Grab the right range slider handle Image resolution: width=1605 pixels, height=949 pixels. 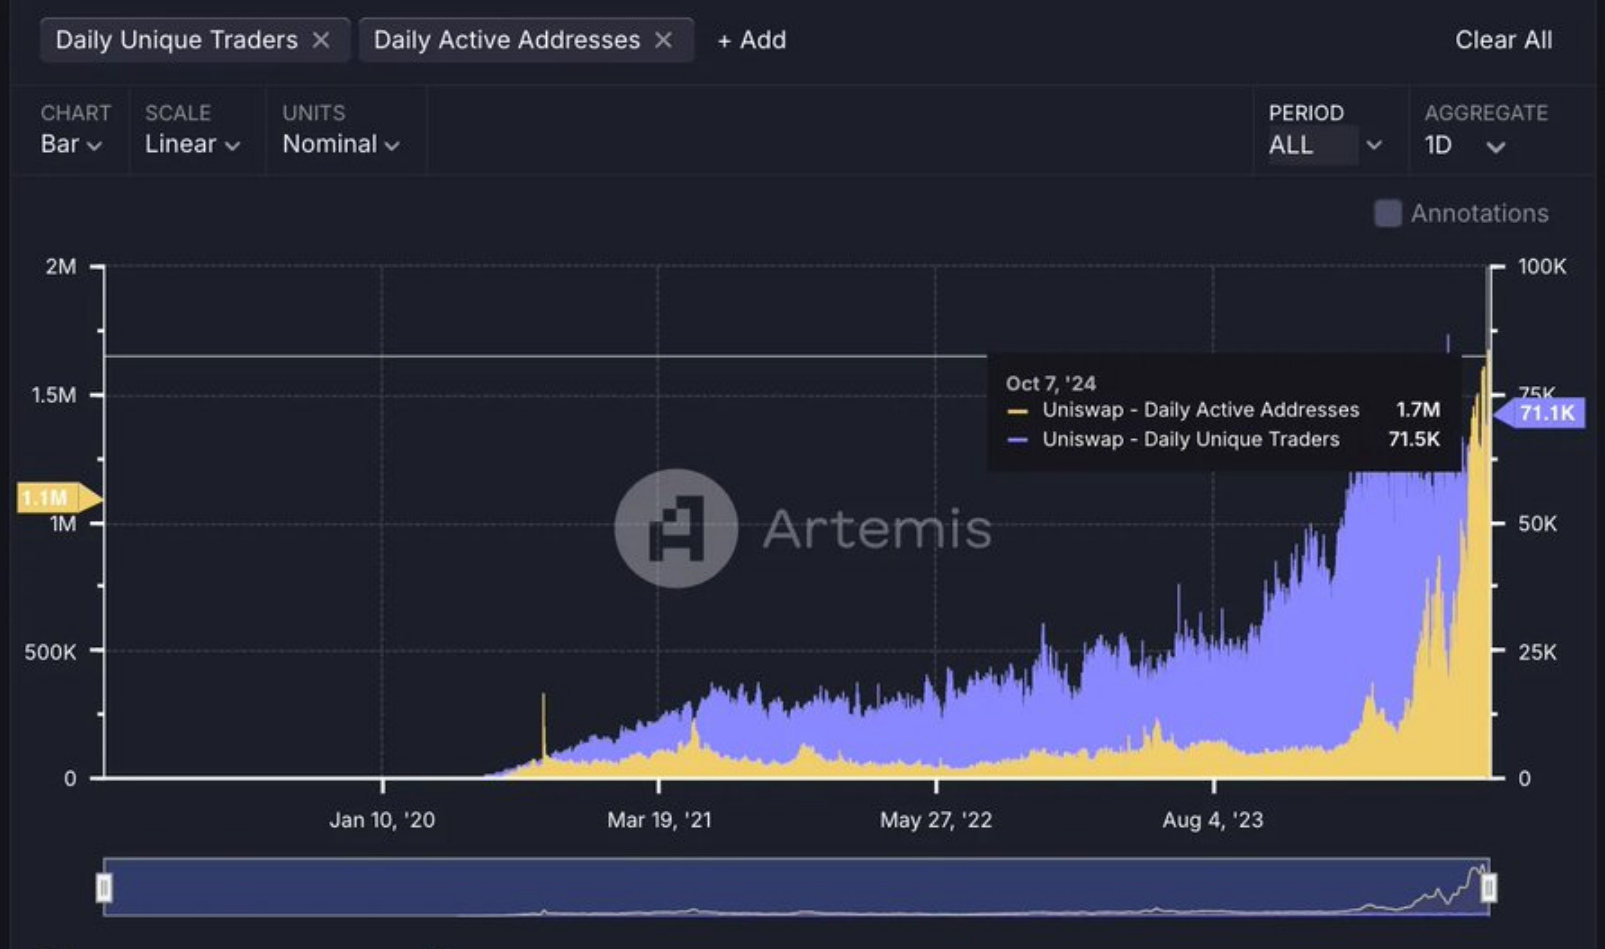pos(1488,887)
